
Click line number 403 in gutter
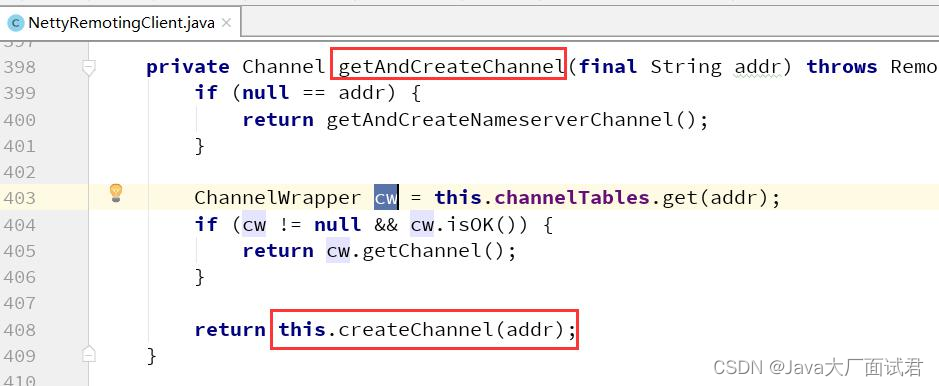pyautogui.click(x=20, y=198)
